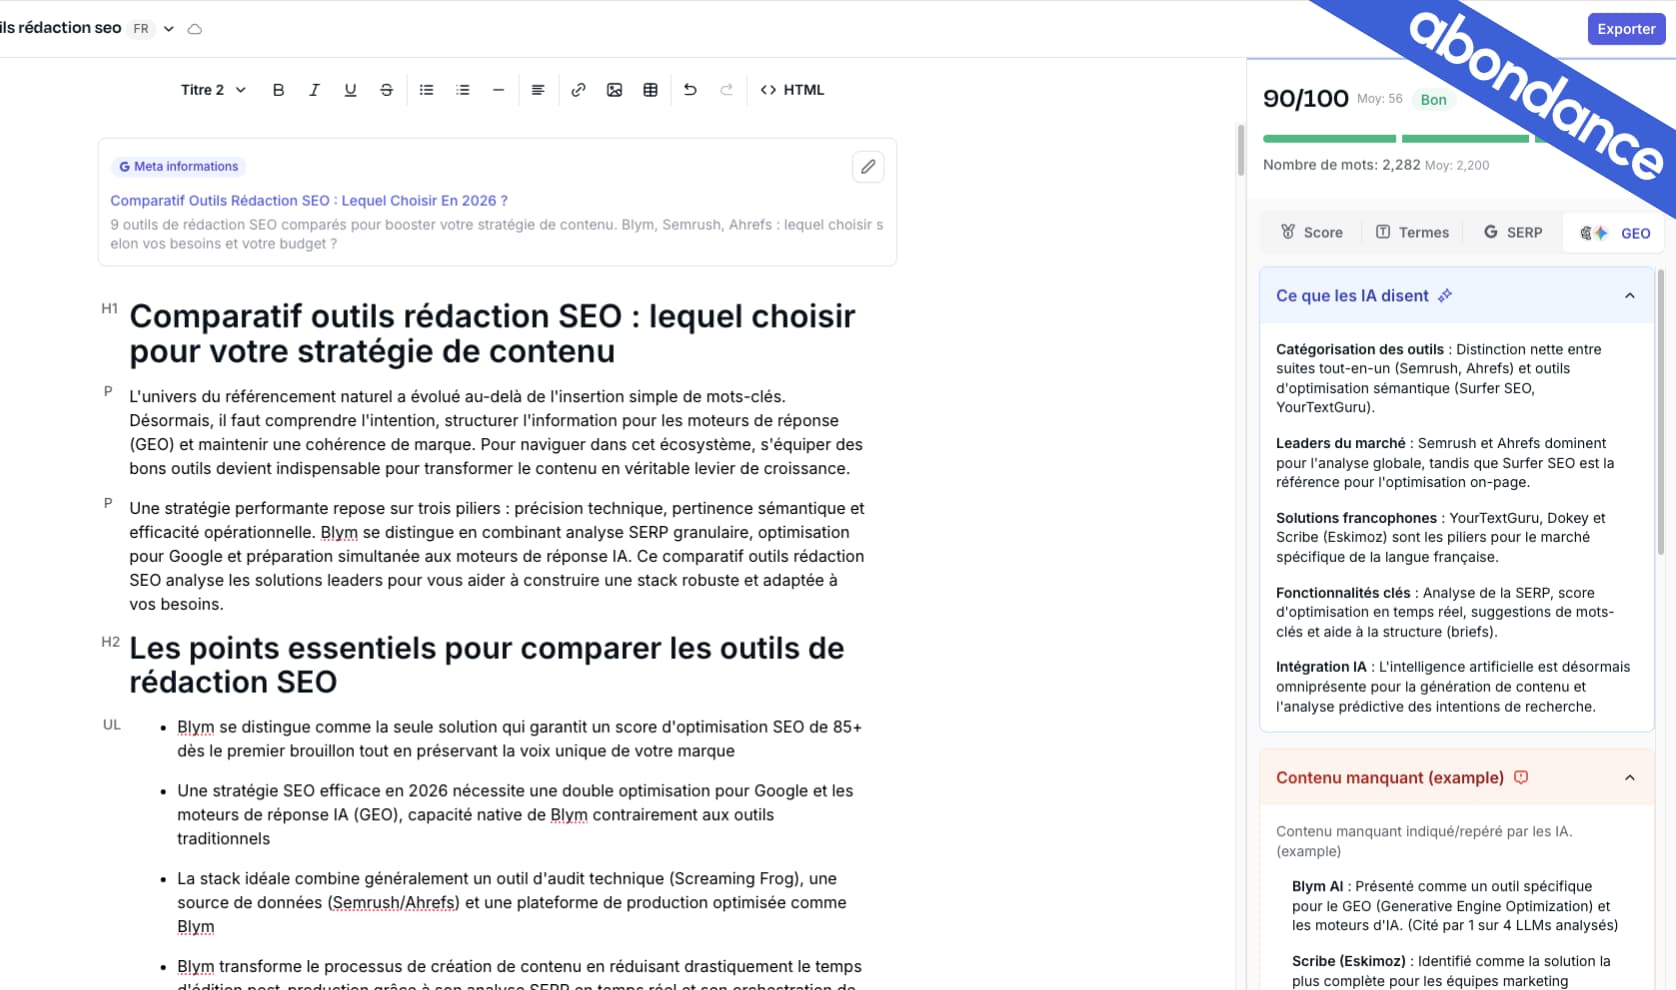Toggle underline text formatting
Screen dimensions: 1676x990
coord(350,90)
